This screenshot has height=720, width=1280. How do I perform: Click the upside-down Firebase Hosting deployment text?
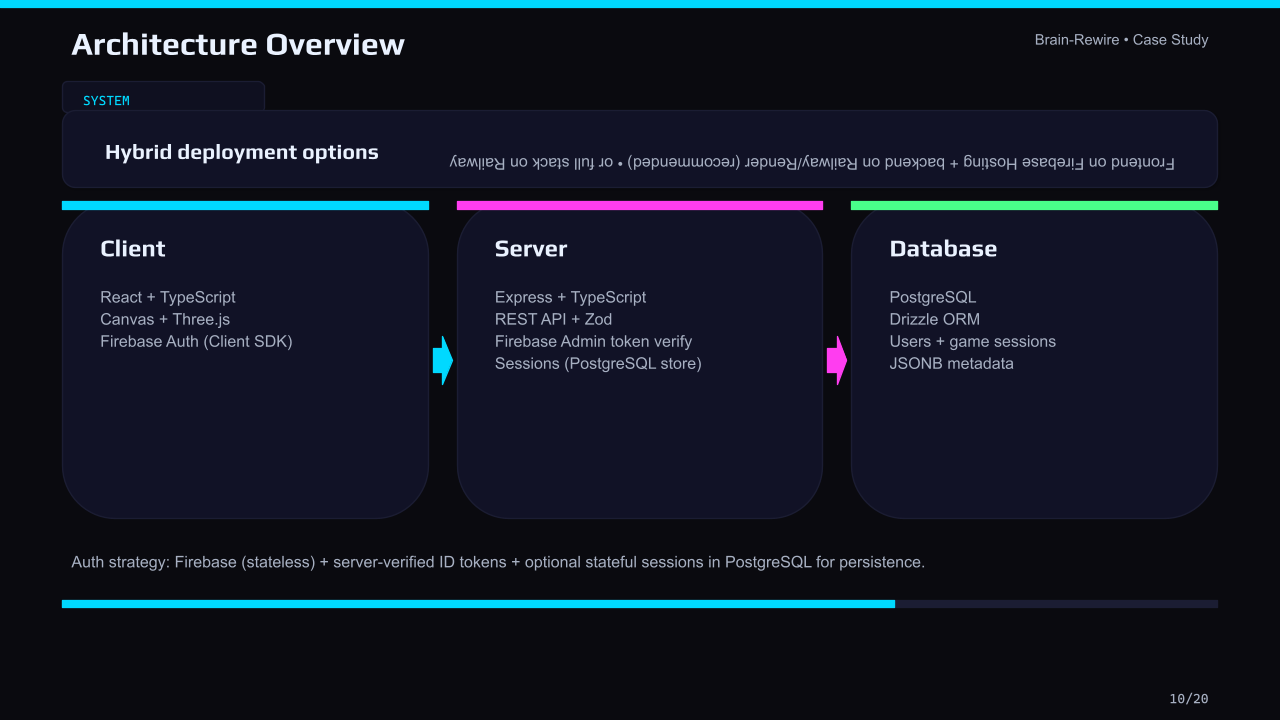pos(812,162)
